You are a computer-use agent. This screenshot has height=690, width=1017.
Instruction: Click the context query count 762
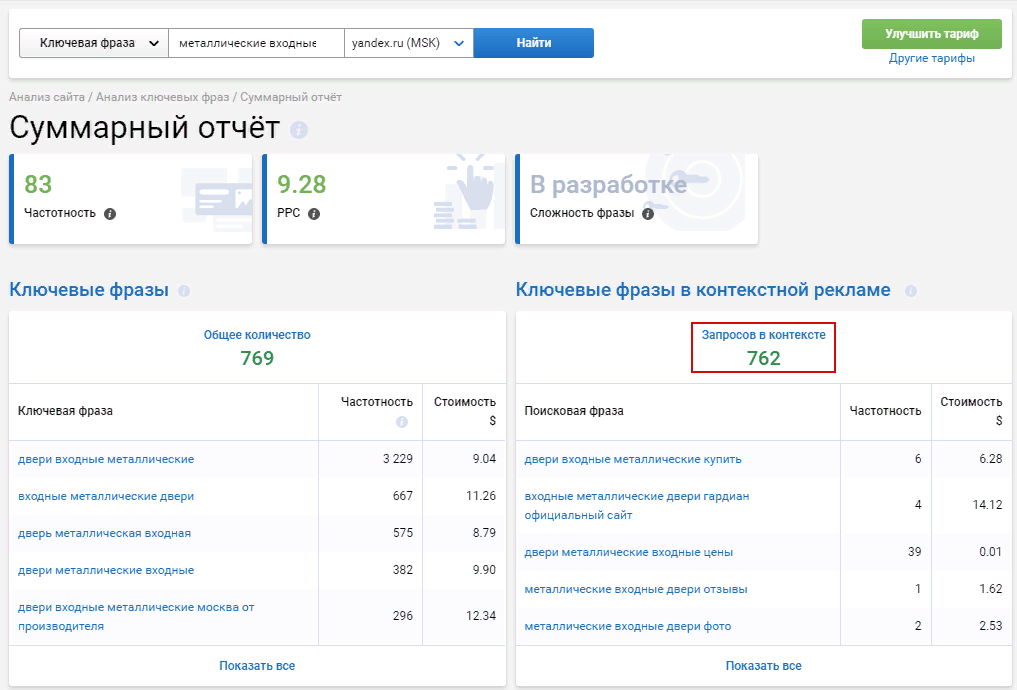763,359
